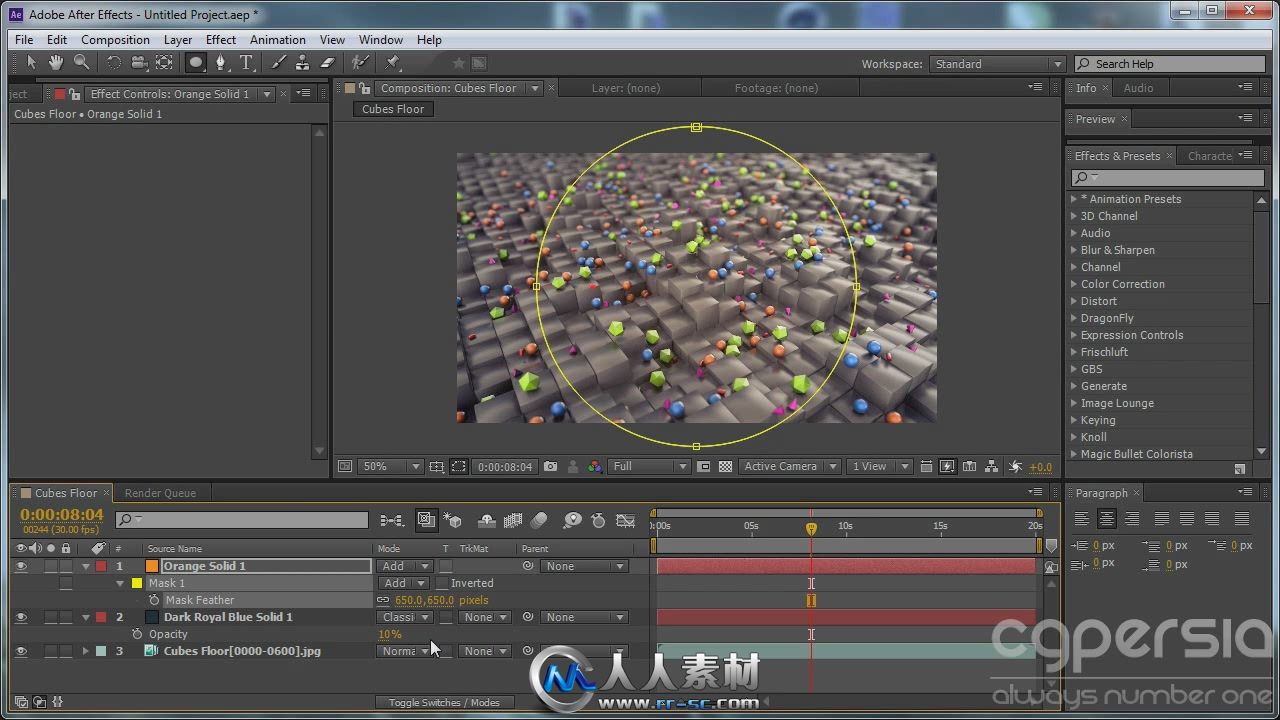Toggle lock on Effect Controls panel
The height and width of the screenshot is (720, 1280).
tap(76, 94)
